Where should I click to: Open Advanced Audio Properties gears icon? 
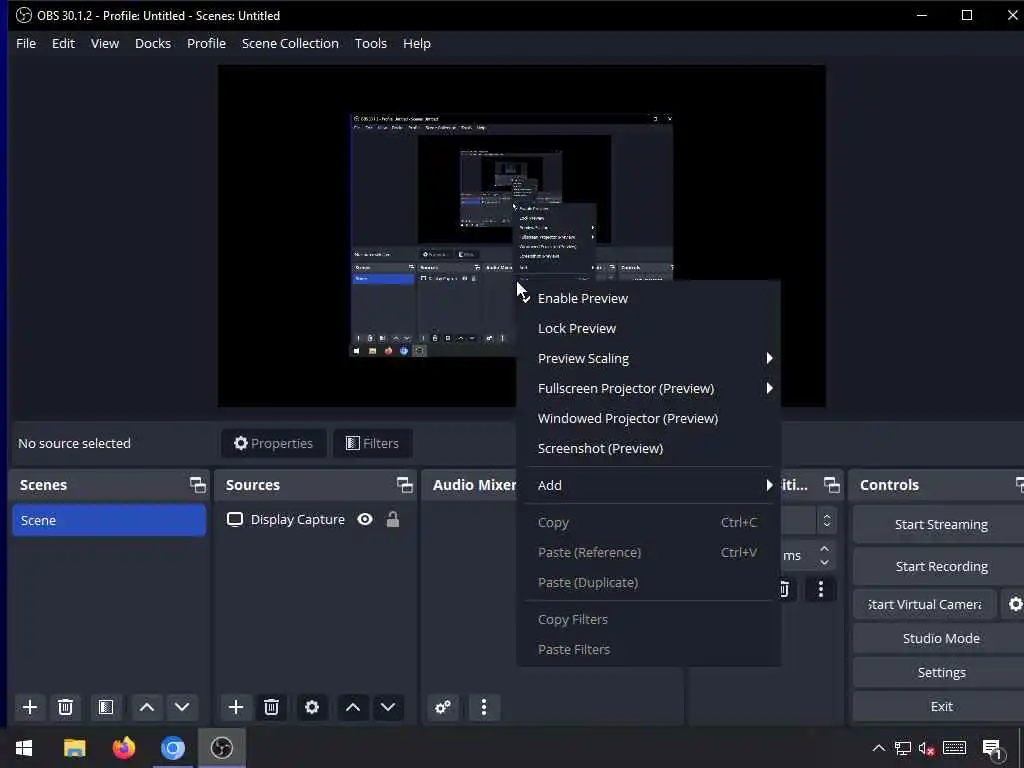point(443,707)
